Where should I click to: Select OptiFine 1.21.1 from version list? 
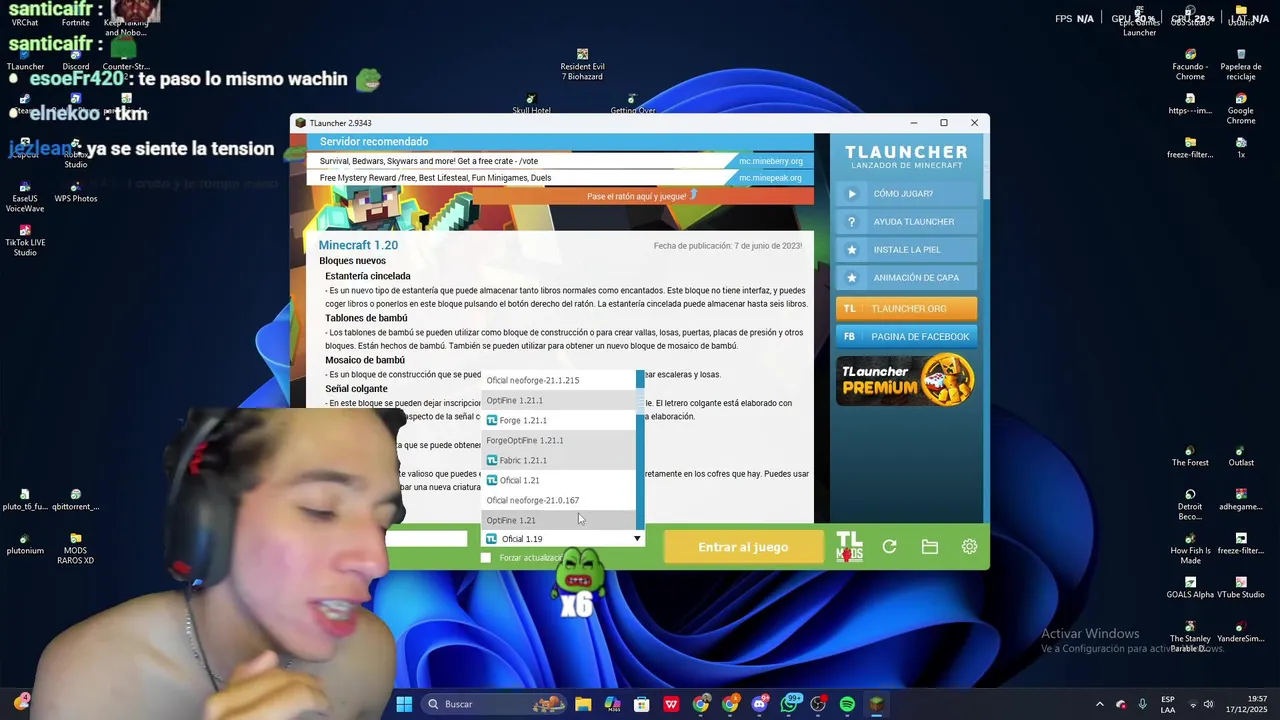click(x=559, y=400)
